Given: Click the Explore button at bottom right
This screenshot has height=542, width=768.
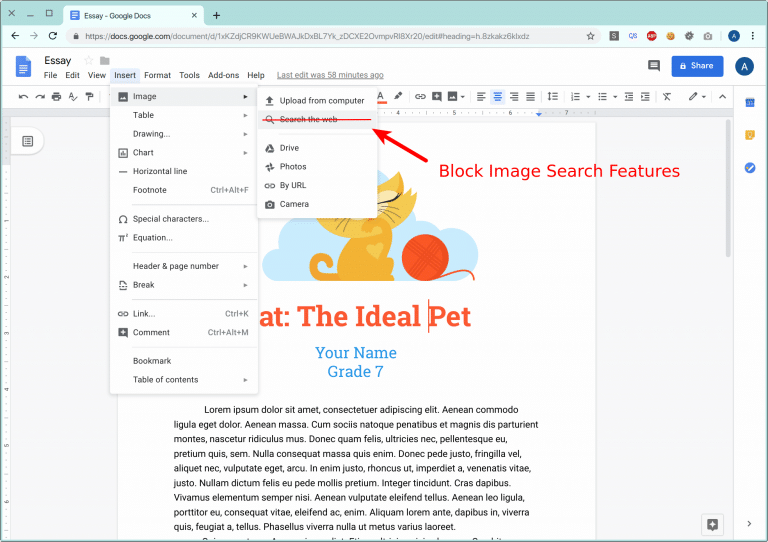Looking at the screenshot, I should click(712, 525).
